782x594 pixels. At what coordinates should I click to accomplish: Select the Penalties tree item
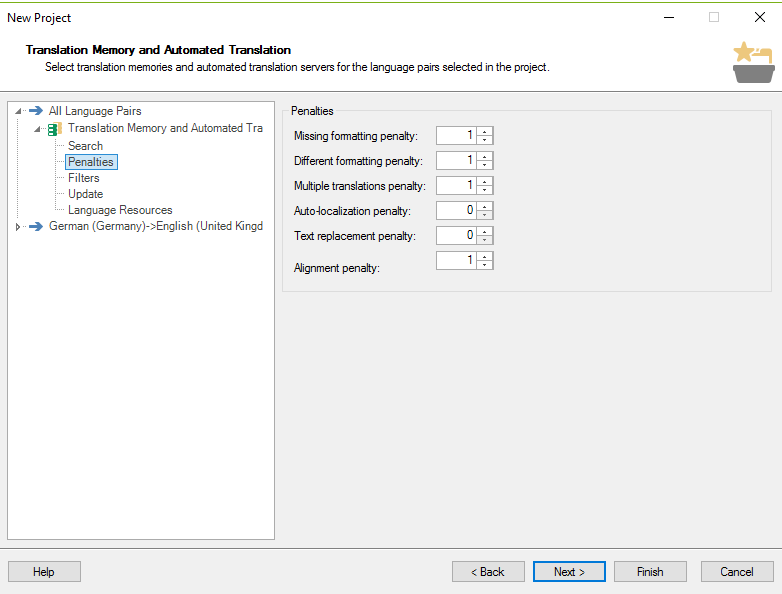[91, 162]
